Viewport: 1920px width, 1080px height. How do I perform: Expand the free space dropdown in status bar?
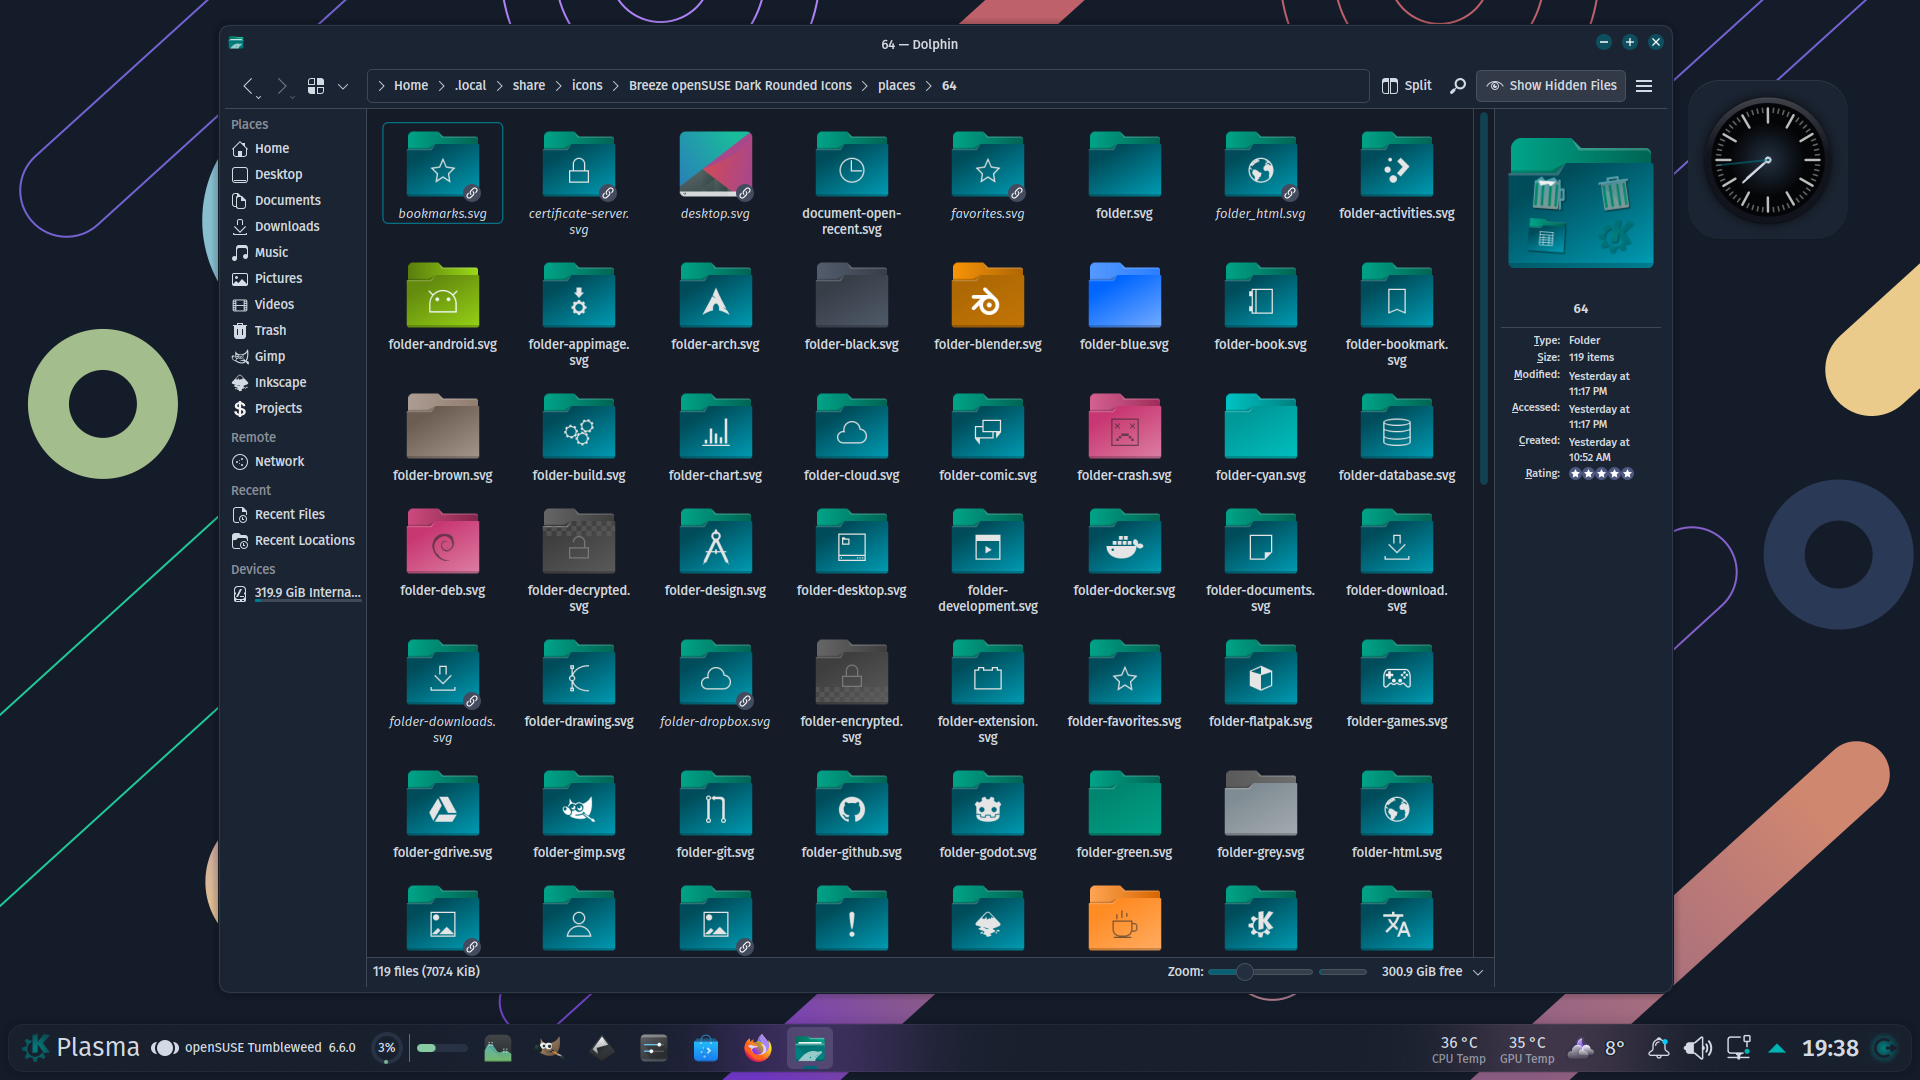pyautogui.click(x=1478, y=972)
